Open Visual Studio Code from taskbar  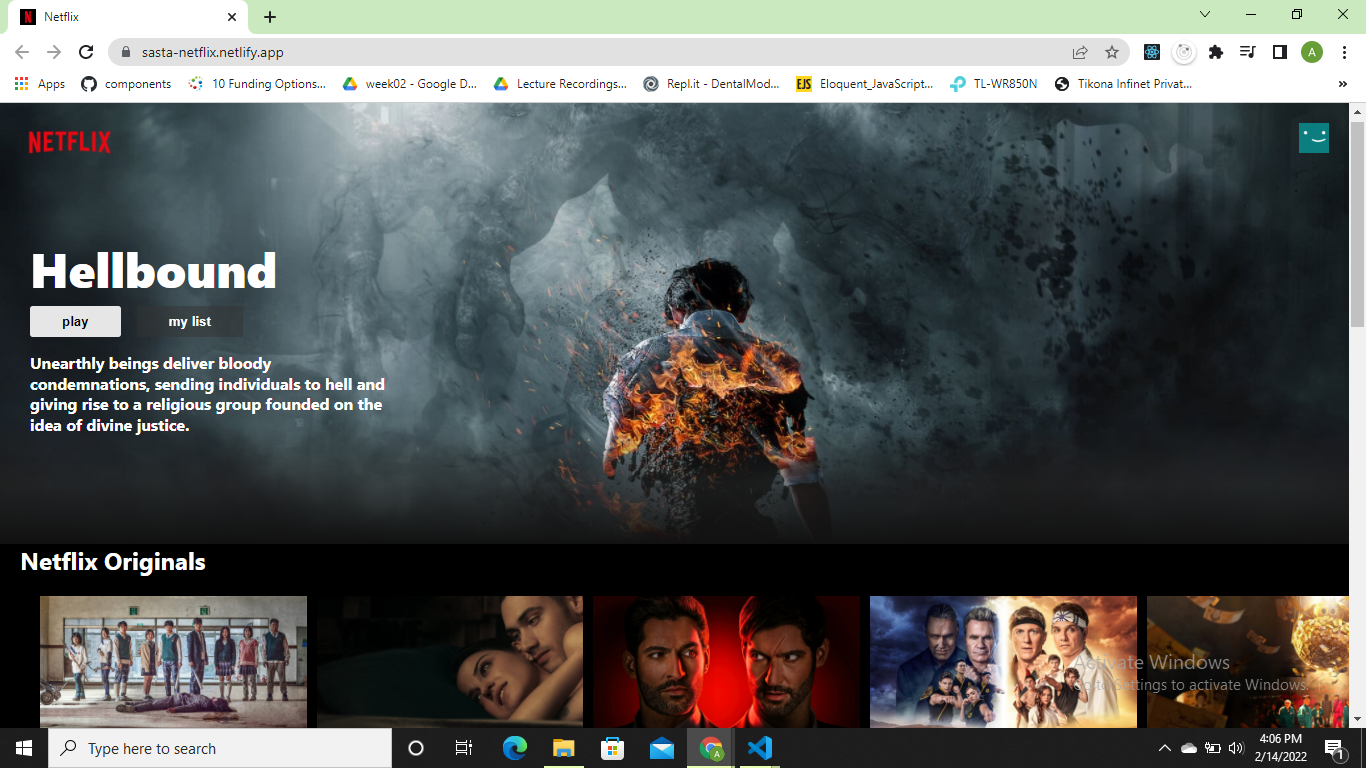pos(760,748)
